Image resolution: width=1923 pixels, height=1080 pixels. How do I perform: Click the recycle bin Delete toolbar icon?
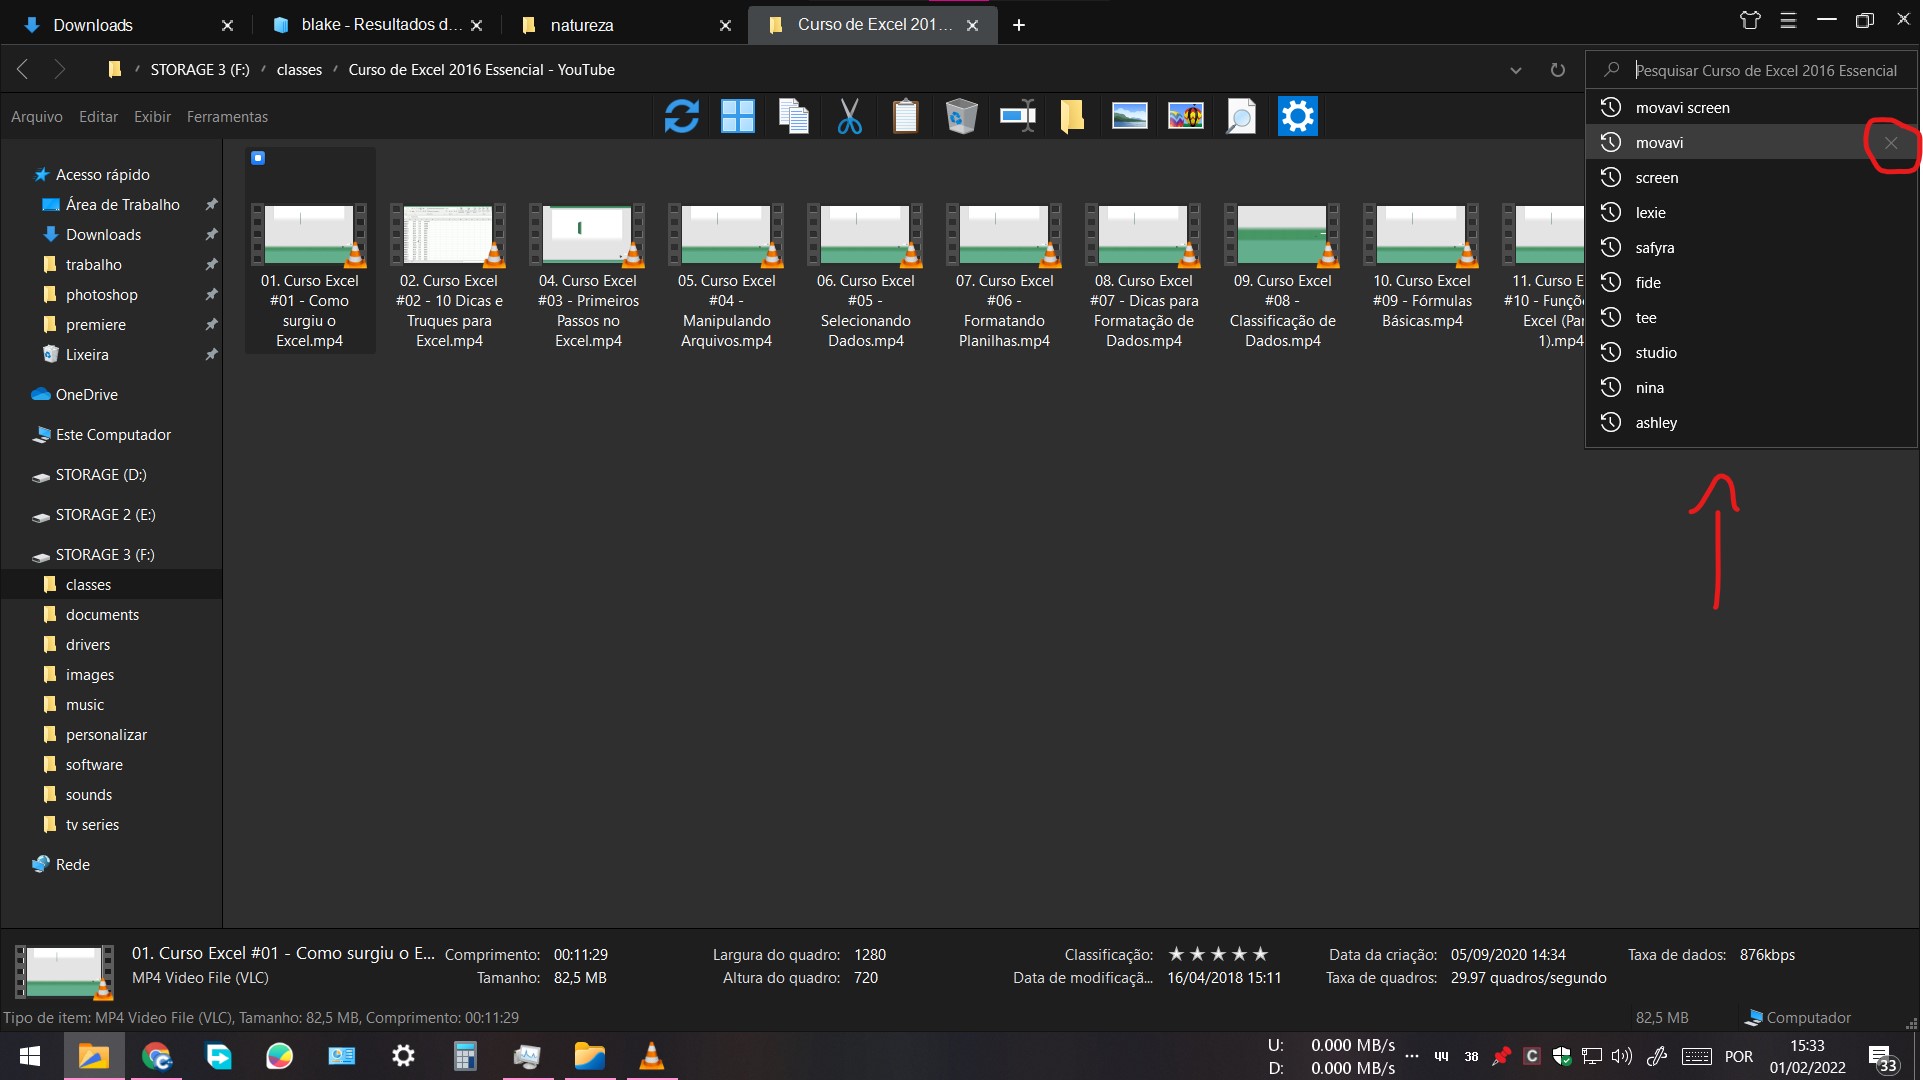961,116
